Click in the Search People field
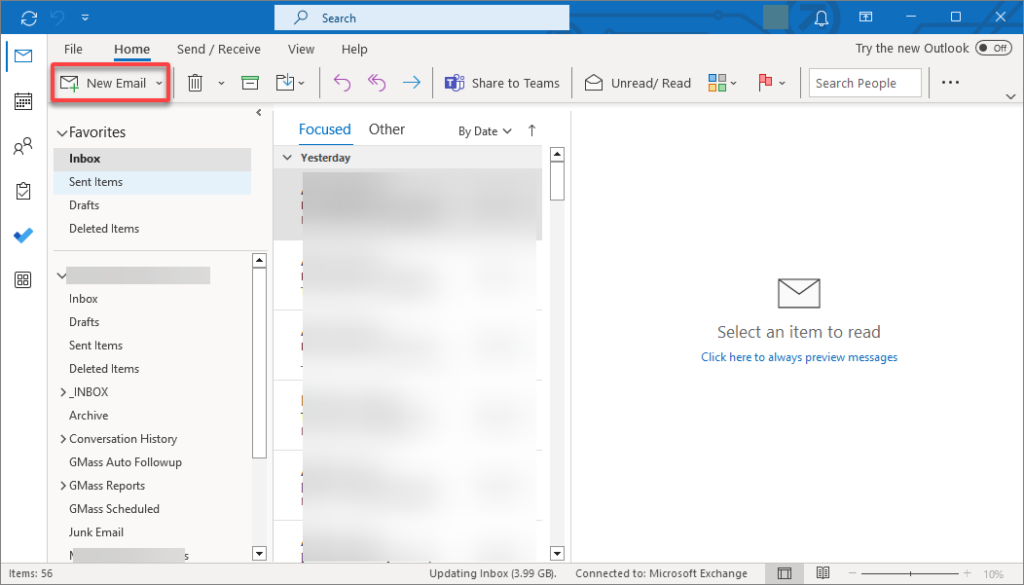The image size is (1024, 585). 864,83
